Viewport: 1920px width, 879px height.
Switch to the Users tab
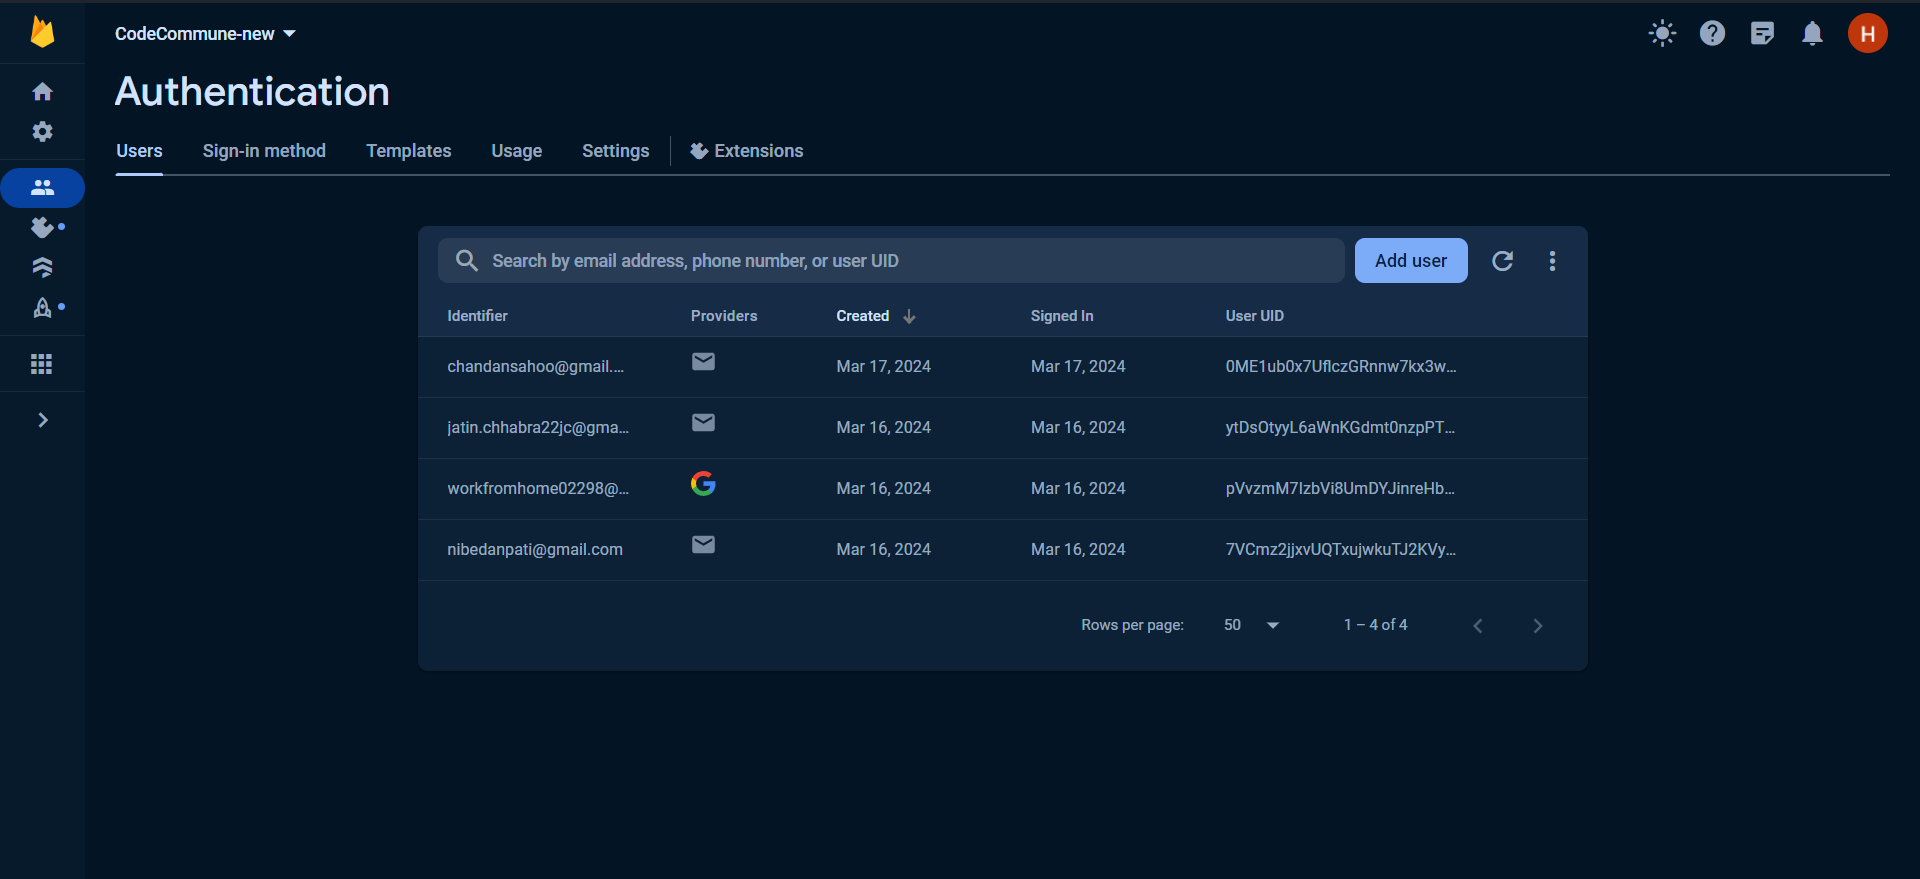pos(139,151)
